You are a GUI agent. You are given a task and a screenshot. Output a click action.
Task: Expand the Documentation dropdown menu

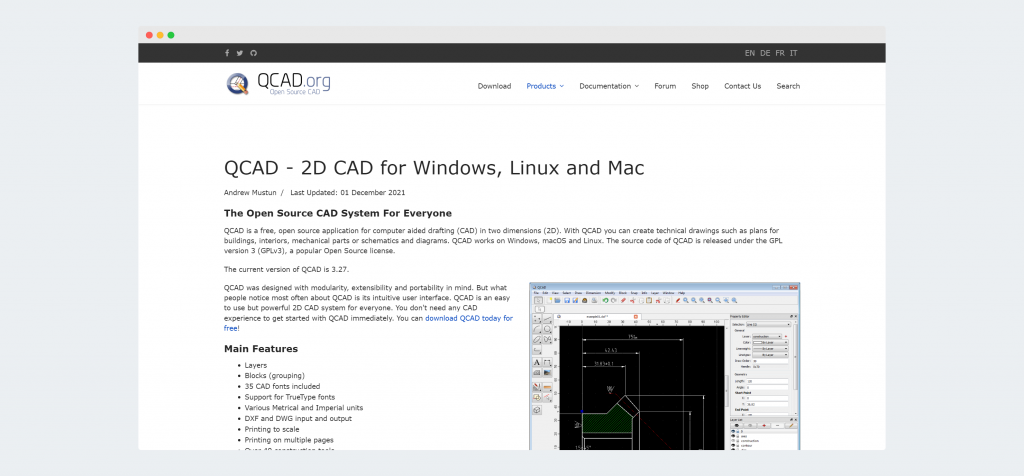pos(609,86)
